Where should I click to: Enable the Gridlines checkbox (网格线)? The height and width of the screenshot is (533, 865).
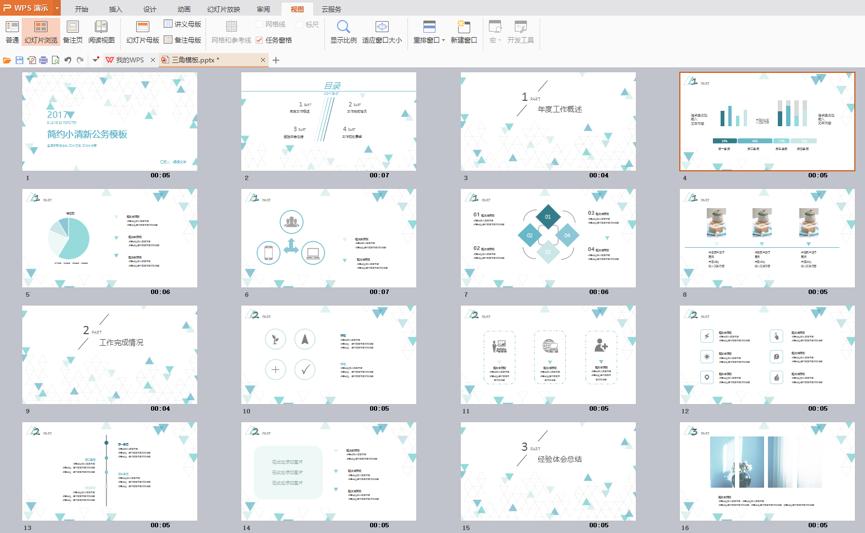(x=260, y=24)
